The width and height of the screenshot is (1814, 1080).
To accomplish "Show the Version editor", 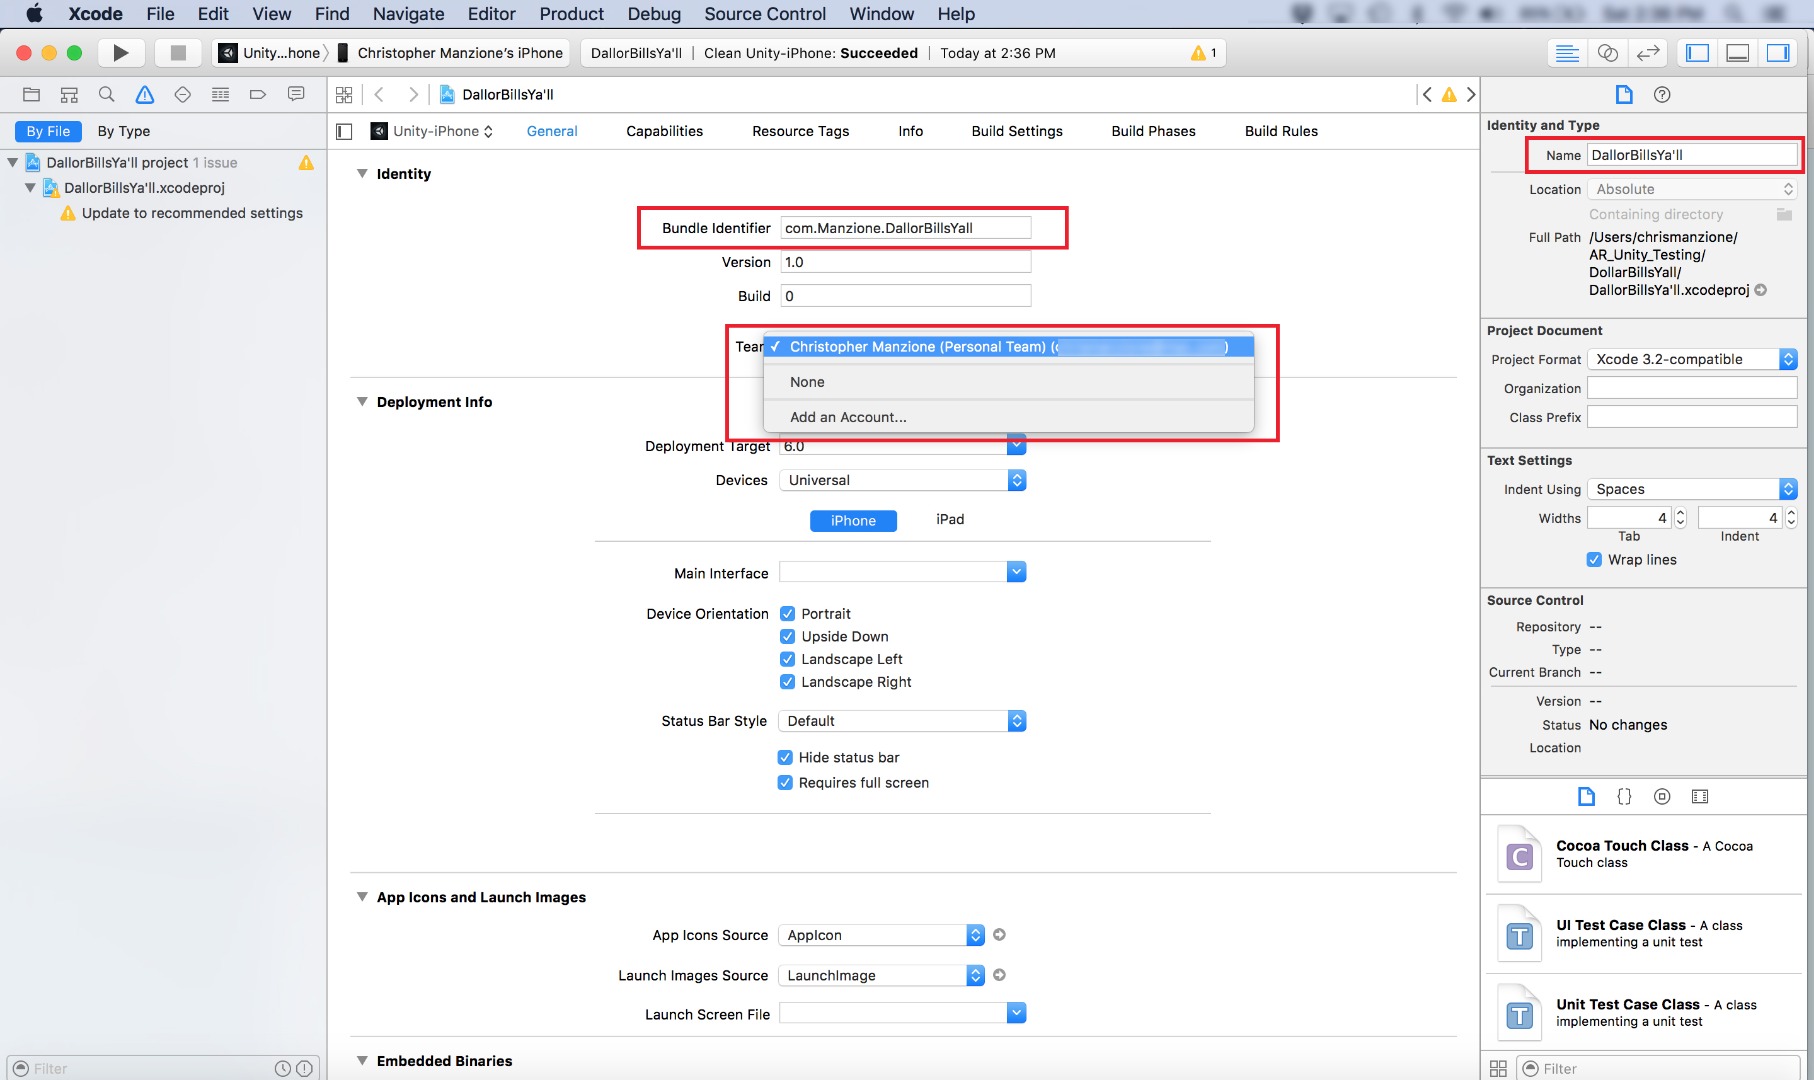I will pyautogui.click(x=1648, y=53).
